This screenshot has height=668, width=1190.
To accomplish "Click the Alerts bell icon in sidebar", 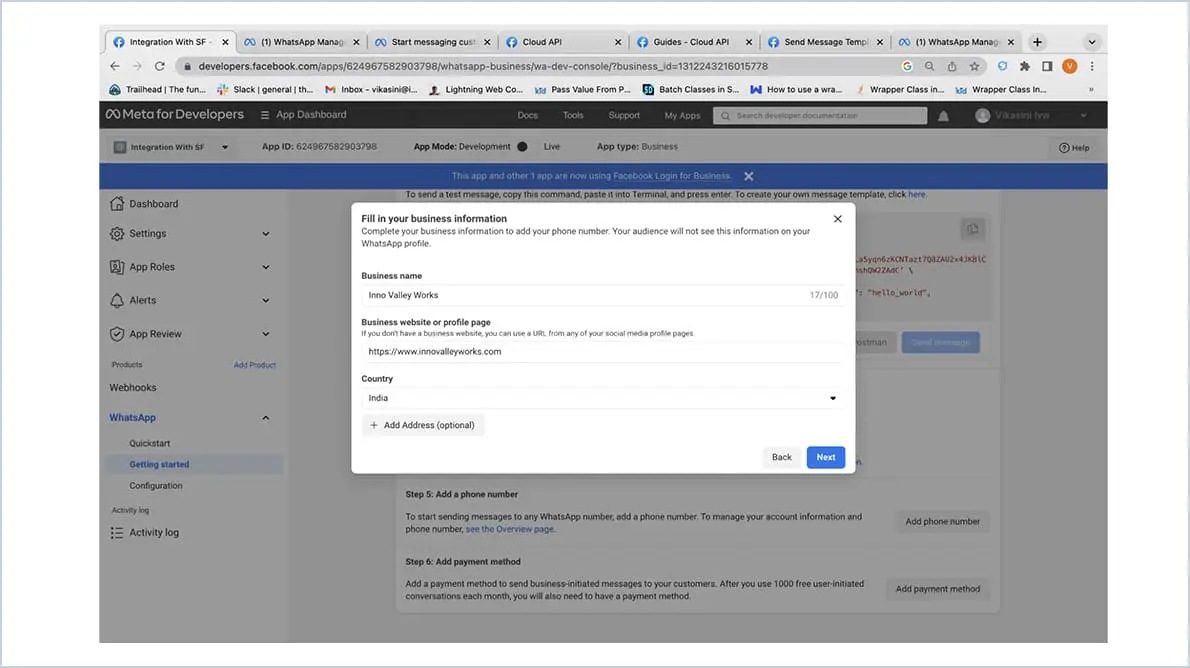I will [117, 301].
